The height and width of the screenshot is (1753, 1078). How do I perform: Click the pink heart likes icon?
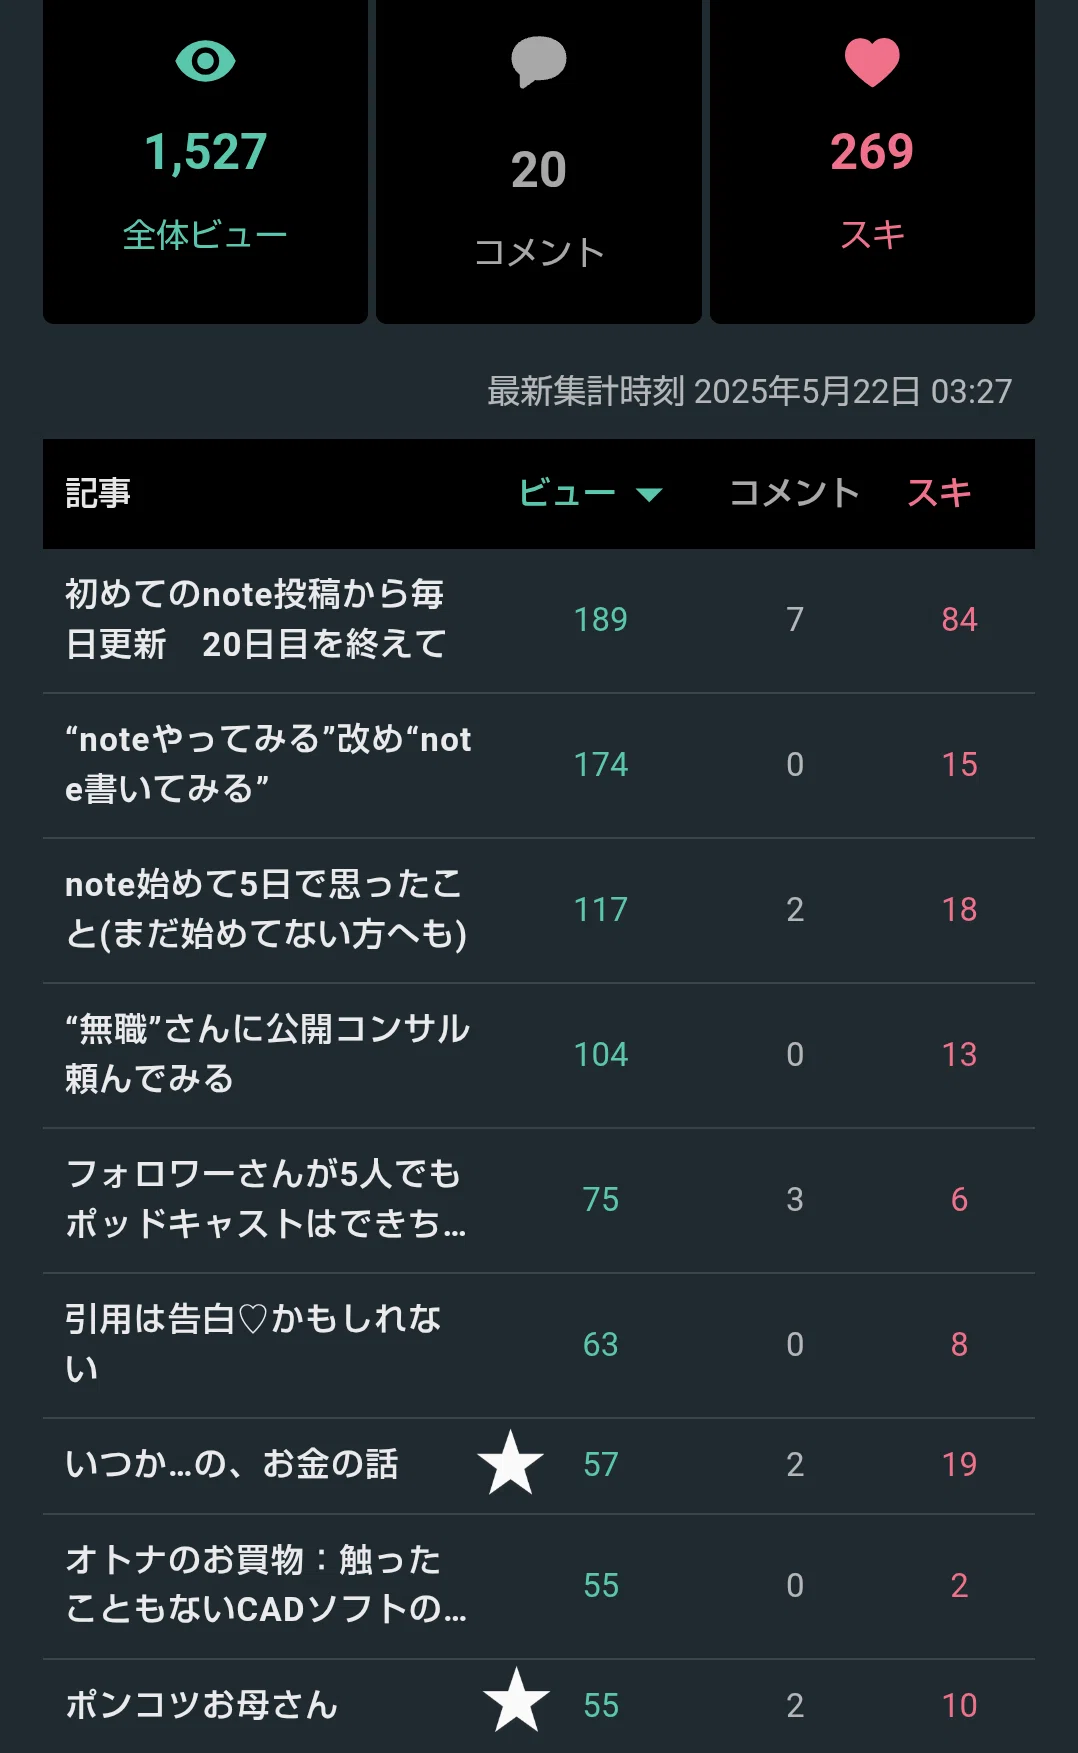(x=872, y=62)
